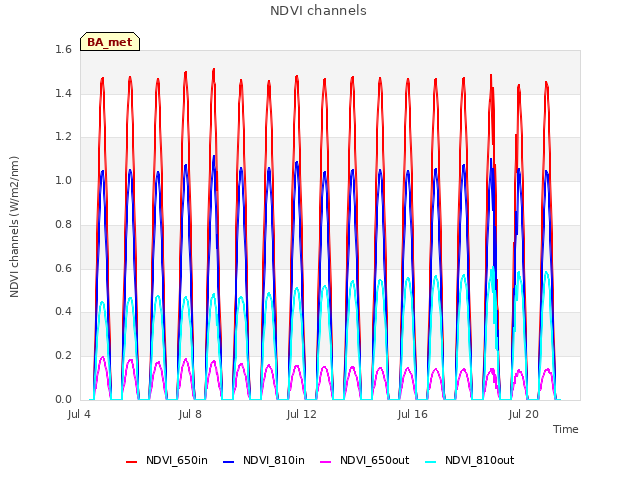Click the red NDVI_650in legend swatch
Viewport: 640px width, 480px height.
(131, 462)
